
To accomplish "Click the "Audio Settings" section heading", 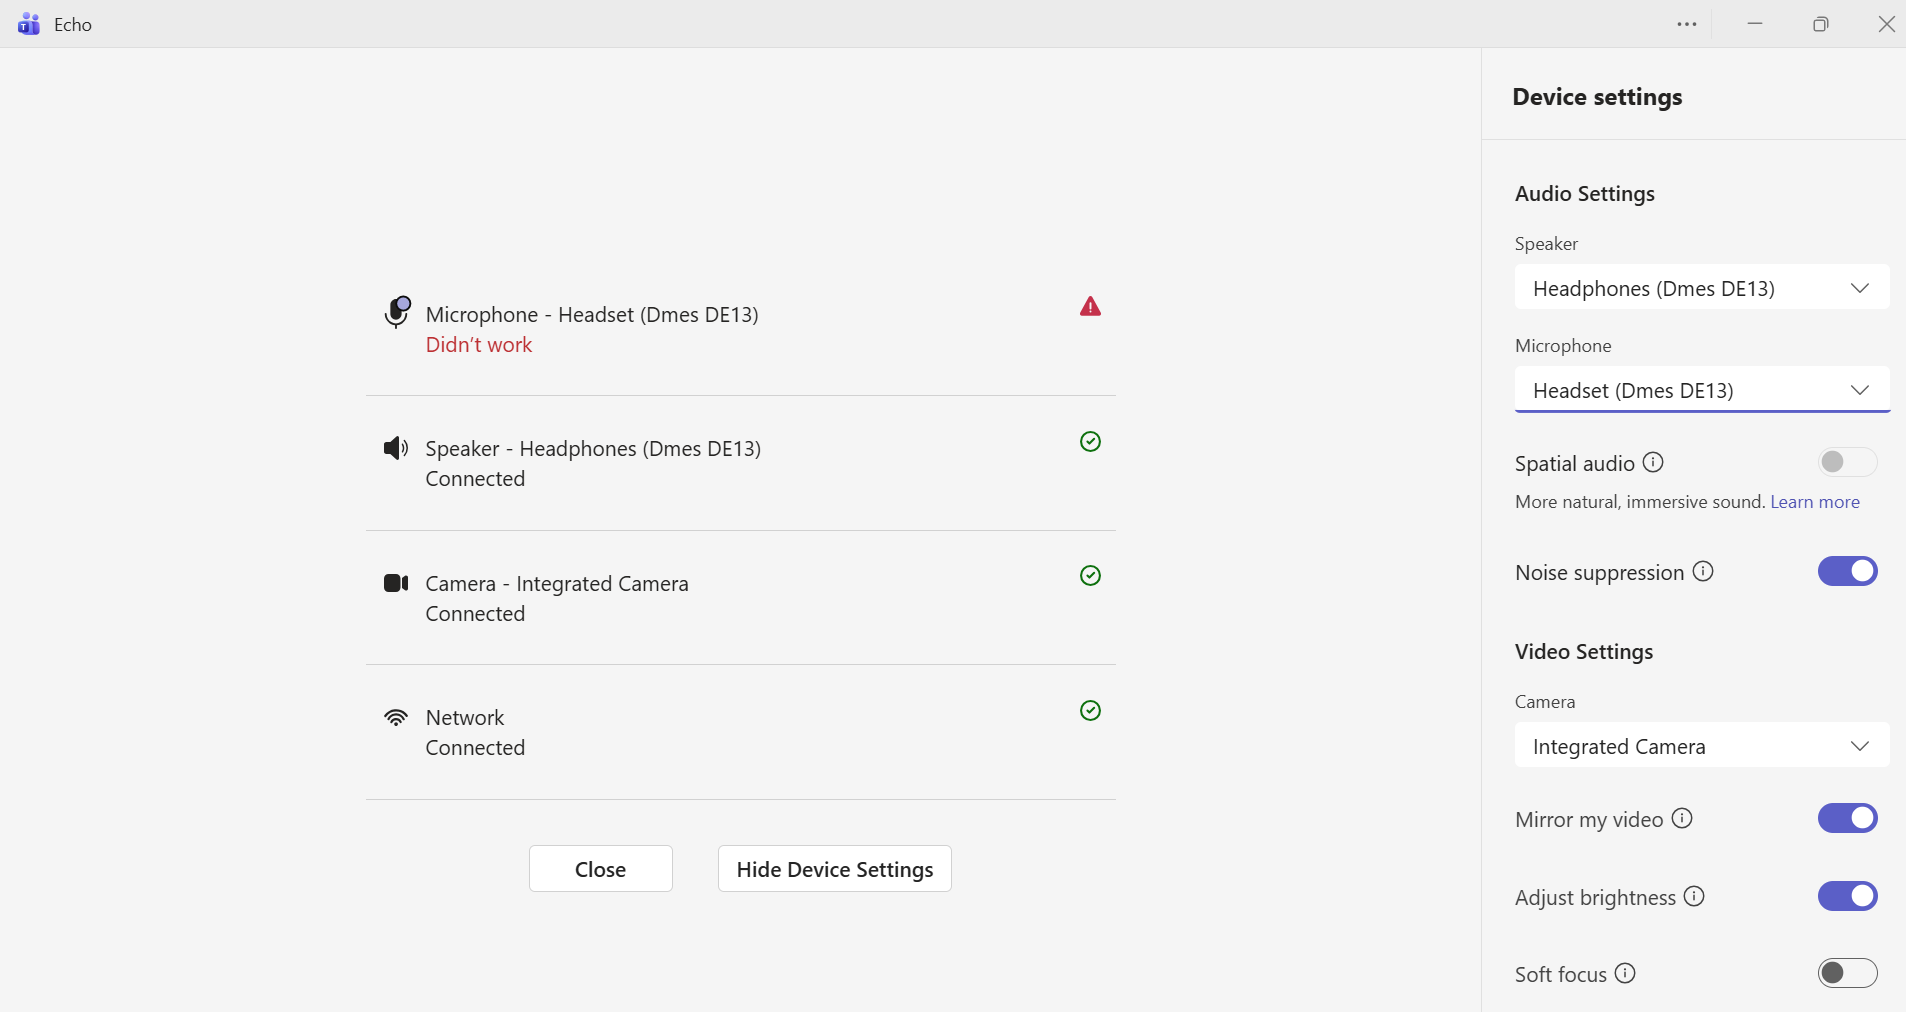I will (x=1585, y=194).
